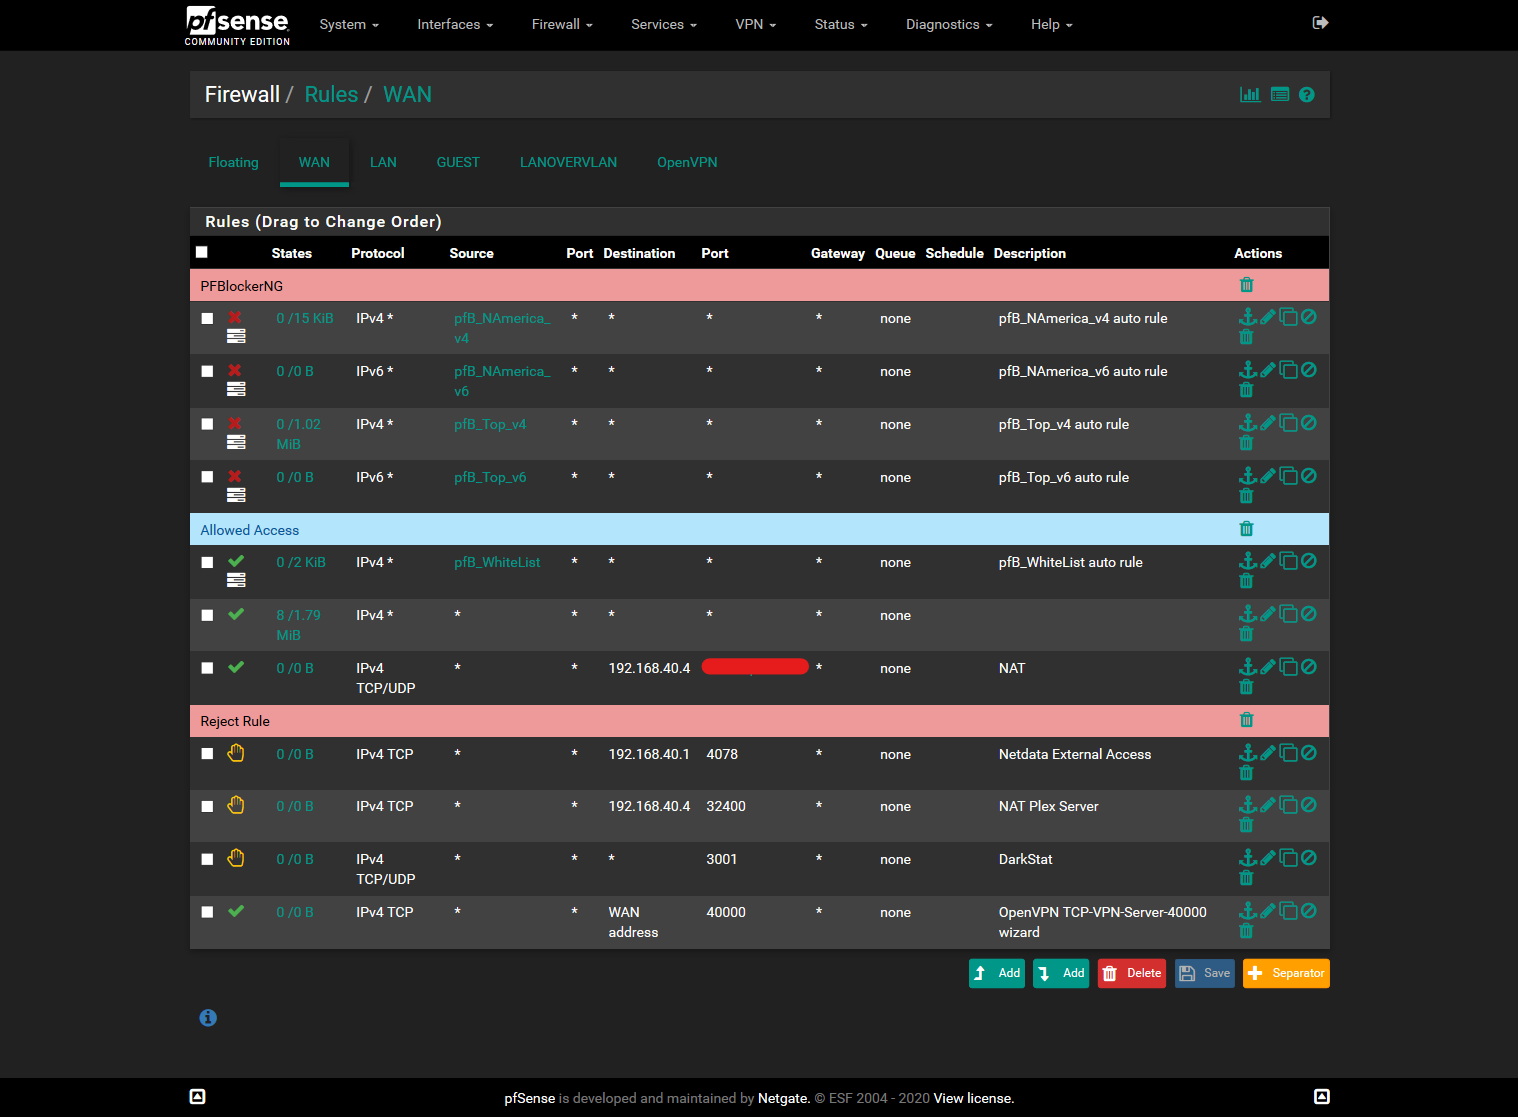Open the VPN dropdown menu
The width and height of the screenshot is (1518, 1117).
click(756, 24)
